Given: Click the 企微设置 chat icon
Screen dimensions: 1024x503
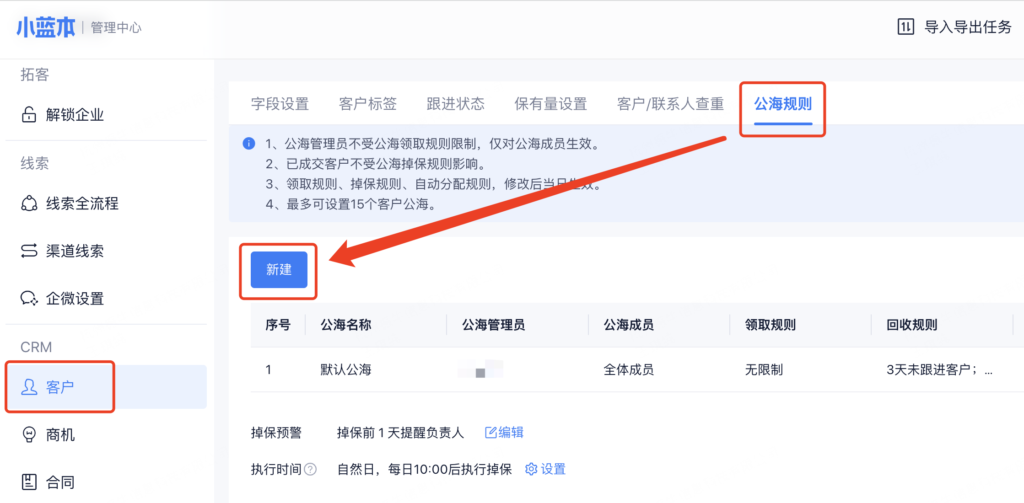Looking at the screenshot, I should click(29, 298).
